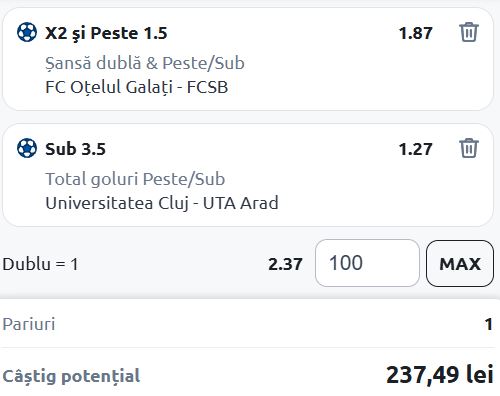The image size is (500, 396).
Task: Delete the Sub 3.5 bet
Action: tap(469, 148)
